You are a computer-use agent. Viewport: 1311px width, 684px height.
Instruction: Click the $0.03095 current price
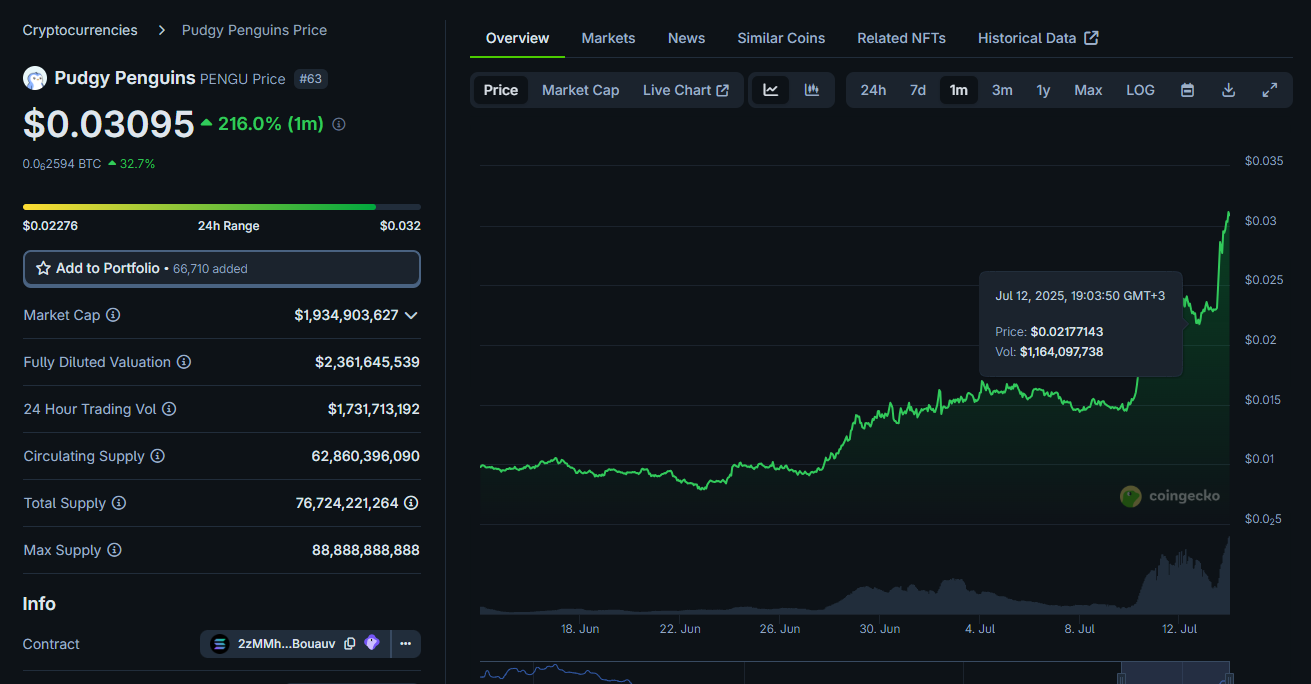click(109, 124)
